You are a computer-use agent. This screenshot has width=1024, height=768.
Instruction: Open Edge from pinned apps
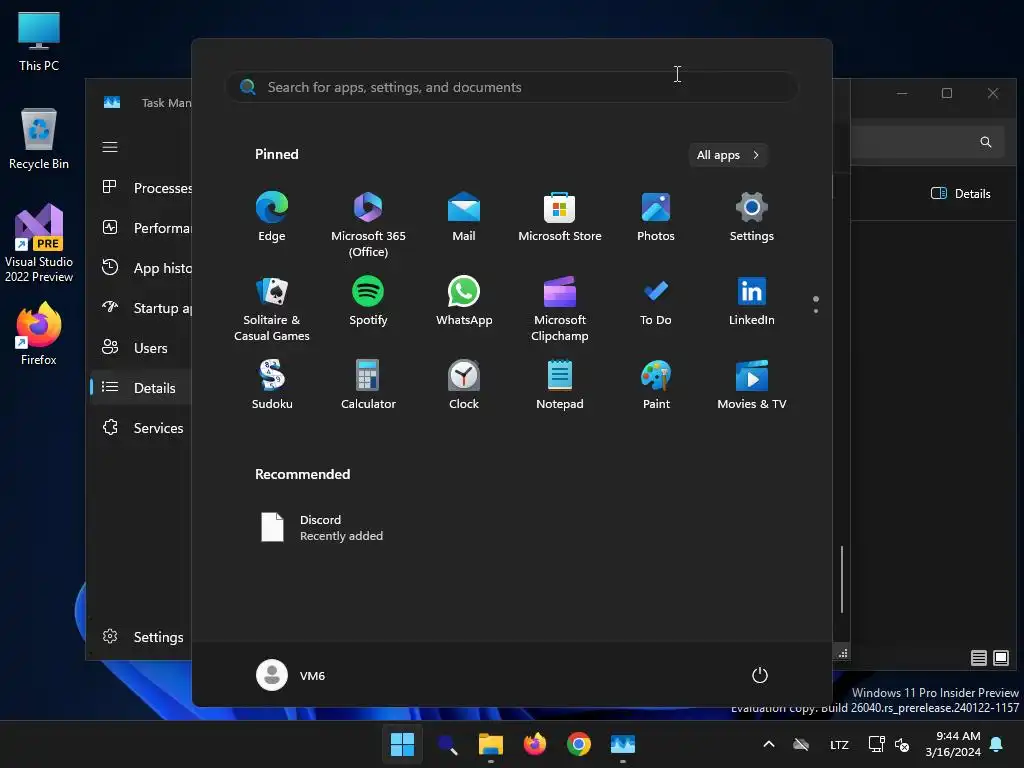(272, 217)
